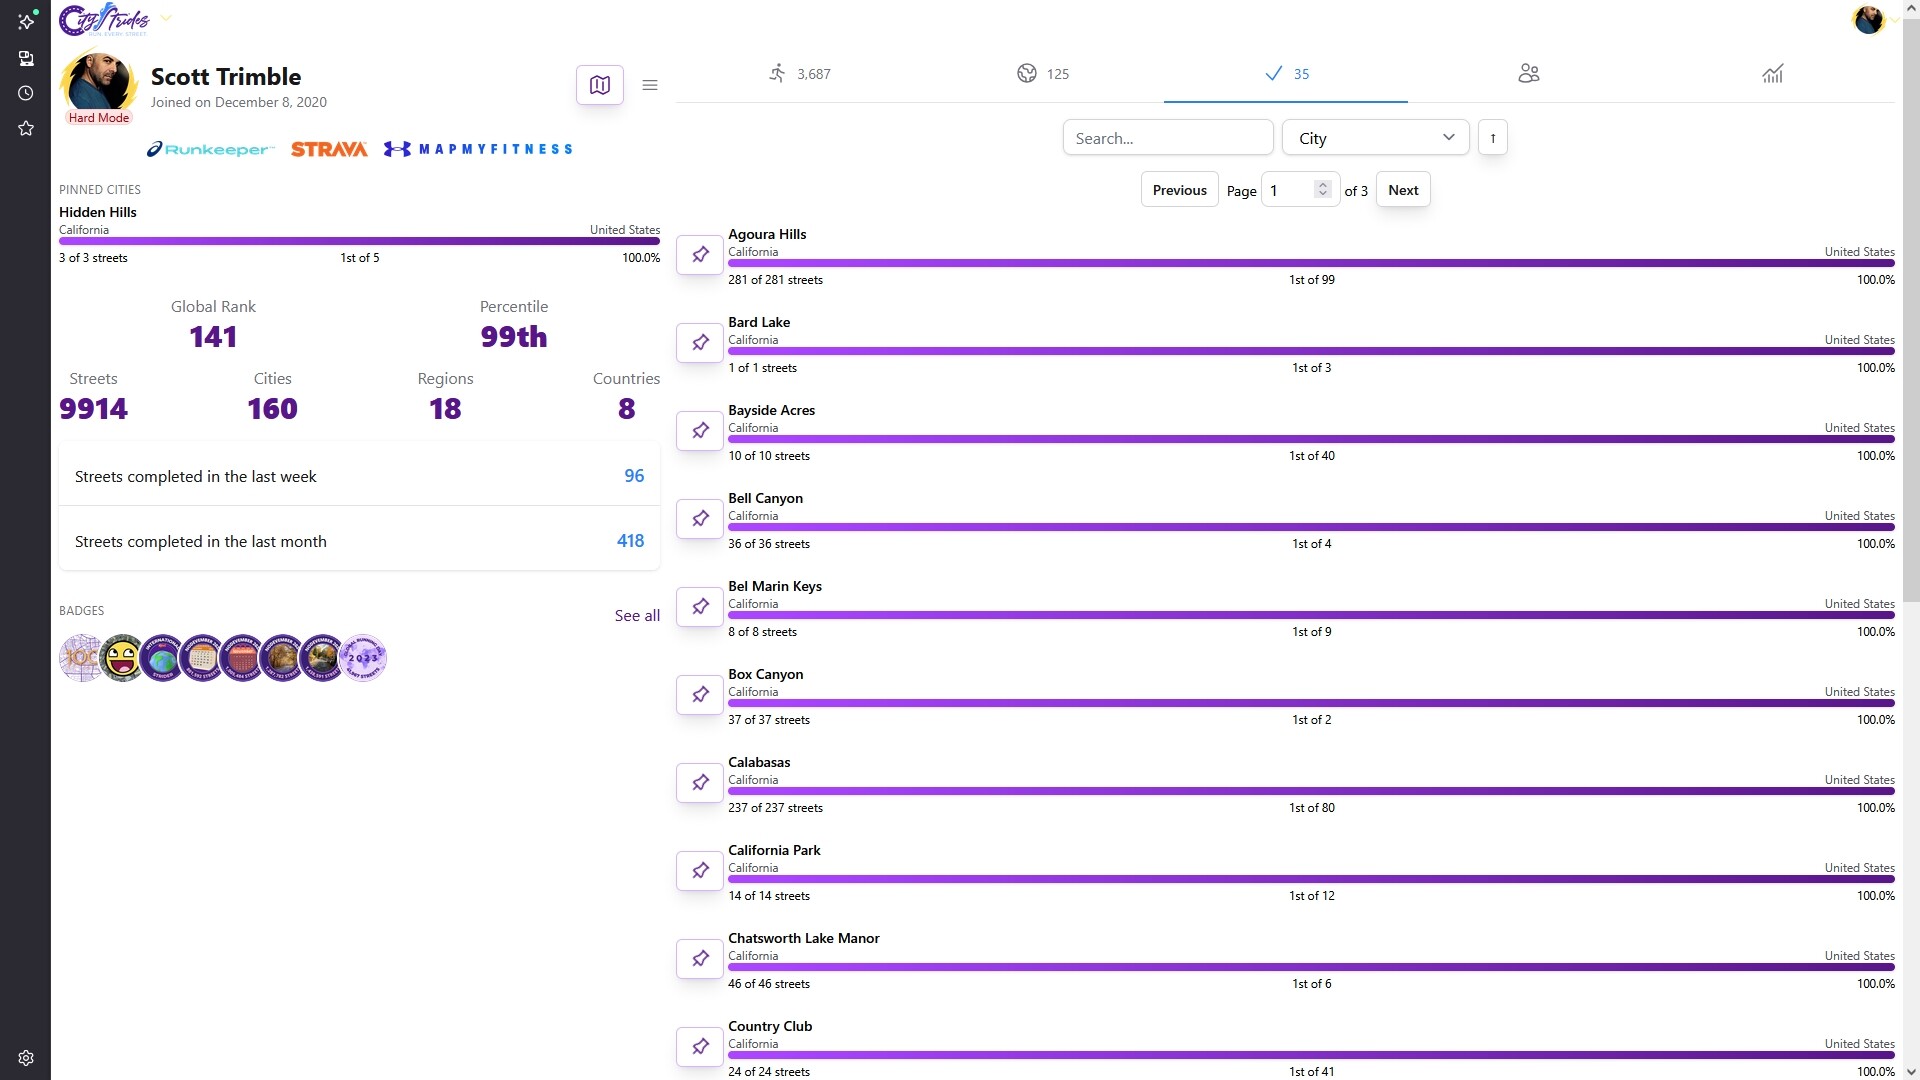Open the hamburger menu beside profile

point(650,85)
